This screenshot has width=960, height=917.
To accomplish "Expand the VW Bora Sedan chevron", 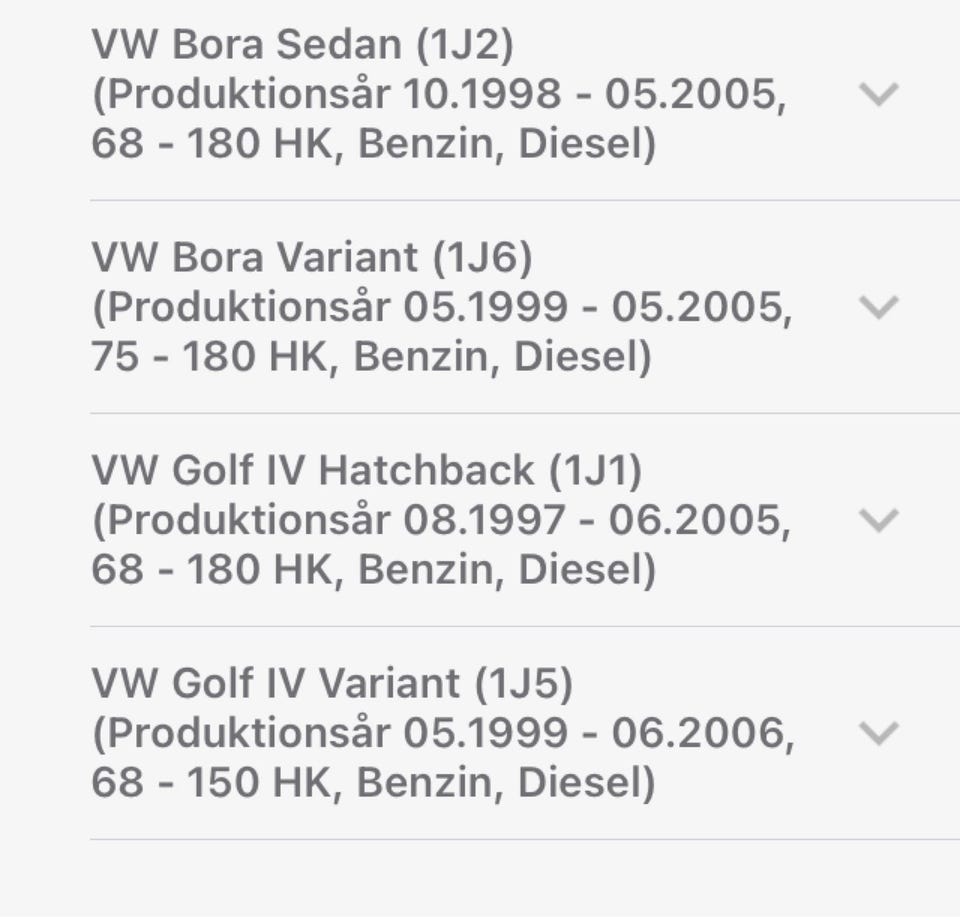I will tap(879, 94).
